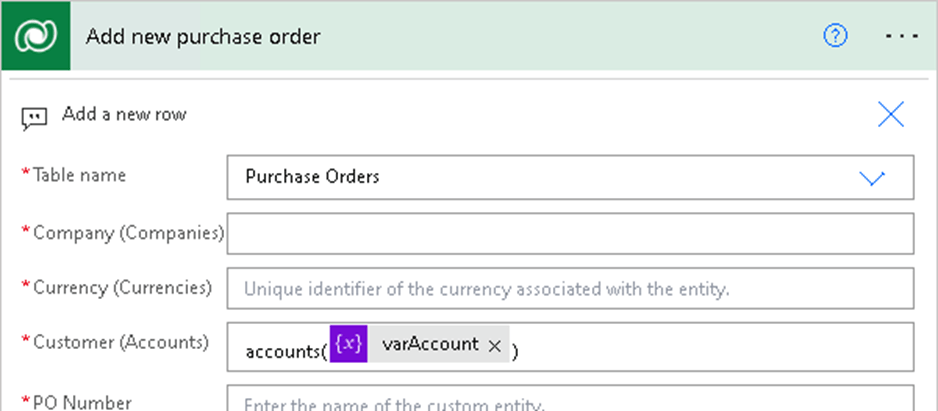Focus the Currency (Currencies) input field
This screenshot has width=938, height=411.
(570, 290)
